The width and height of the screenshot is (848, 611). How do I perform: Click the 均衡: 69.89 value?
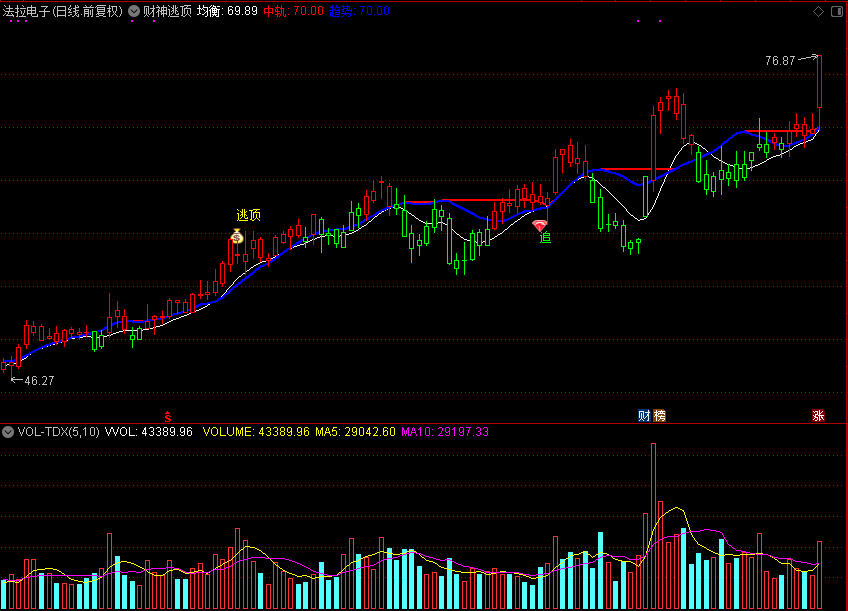227,11
